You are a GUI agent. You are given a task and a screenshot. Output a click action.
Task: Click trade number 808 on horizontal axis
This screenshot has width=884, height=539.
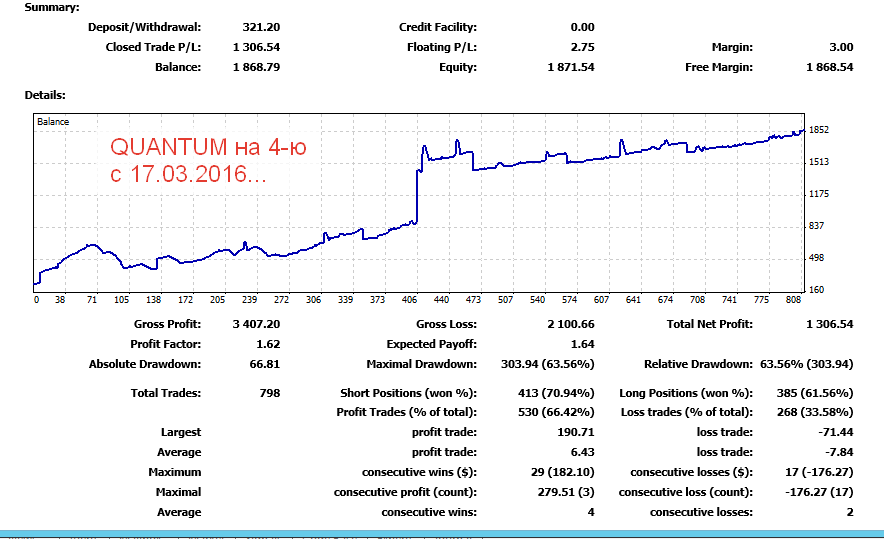tap(793, 299)
